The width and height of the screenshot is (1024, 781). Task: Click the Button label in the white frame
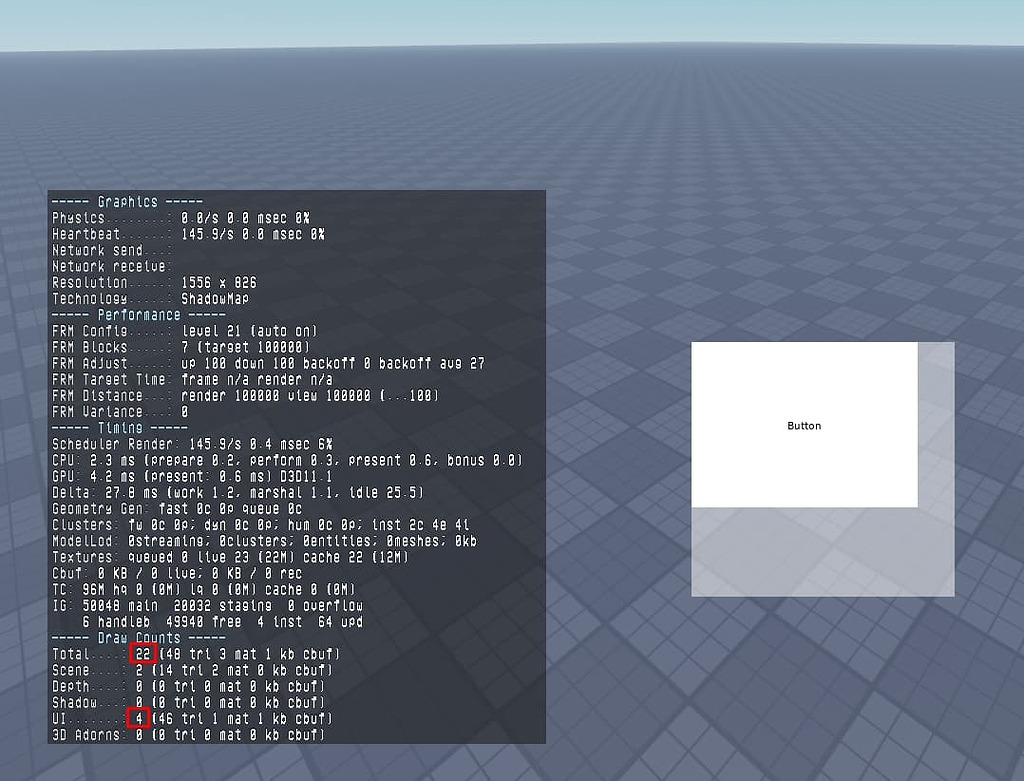pos(804,425)
